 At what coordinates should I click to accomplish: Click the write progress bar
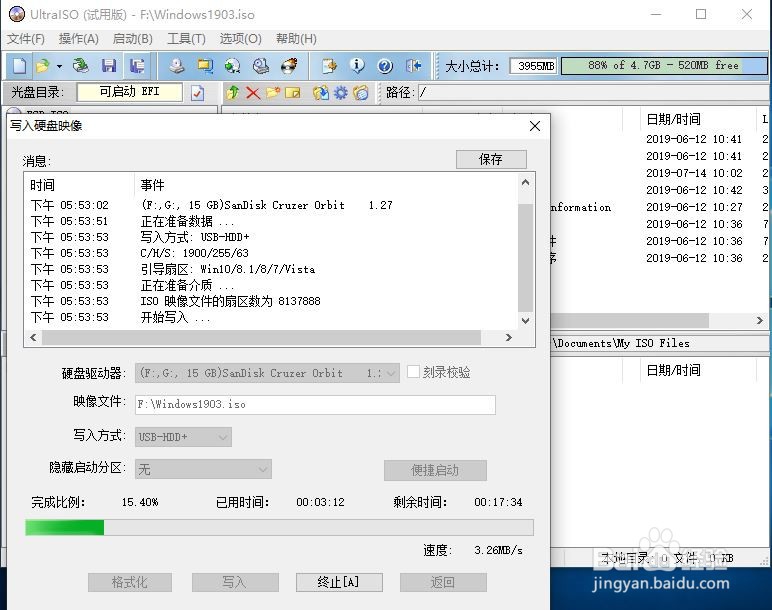[x=279, y=527]
